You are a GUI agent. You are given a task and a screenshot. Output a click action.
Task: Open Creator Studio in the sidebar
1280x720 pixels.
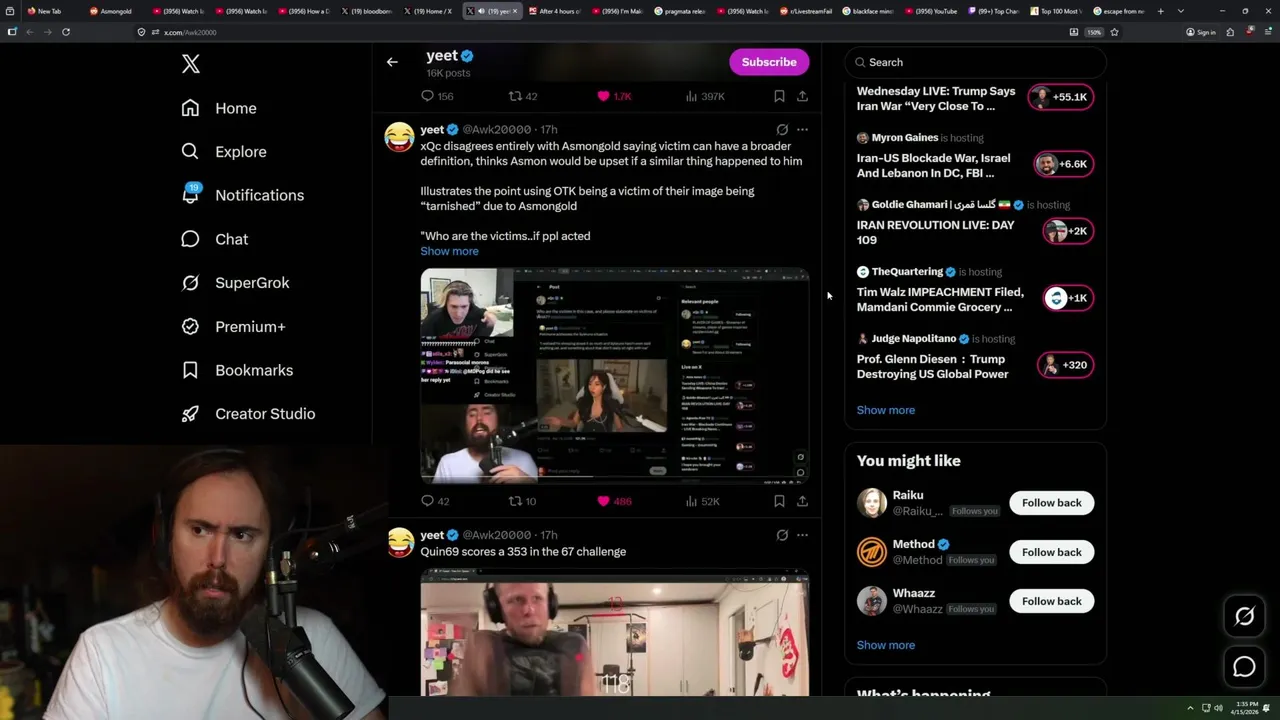tap(248, 414)
